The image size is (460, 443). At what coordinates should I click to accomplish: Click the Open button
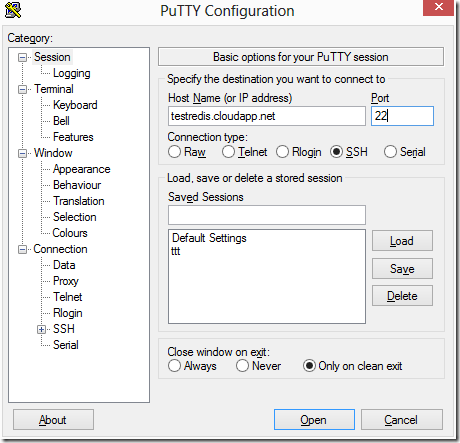pos(314,420)
